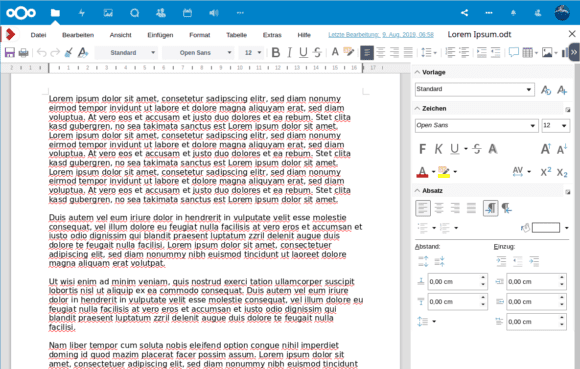Expand the toolbar overflow chevron

tap(574, 53)
